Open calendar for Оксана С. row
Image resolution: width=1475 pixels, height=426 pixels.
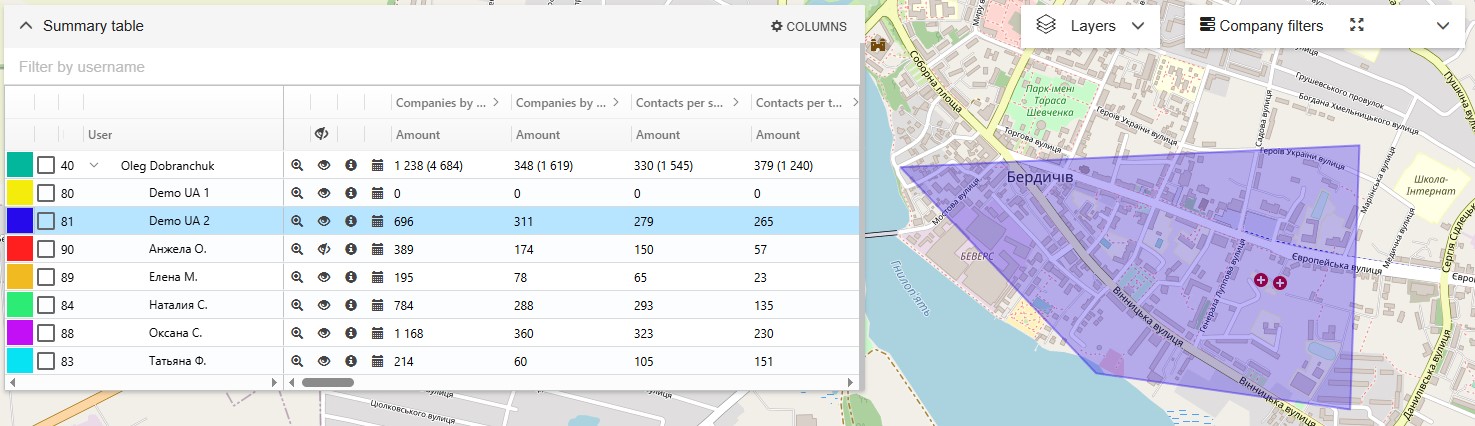pos(377,333)
